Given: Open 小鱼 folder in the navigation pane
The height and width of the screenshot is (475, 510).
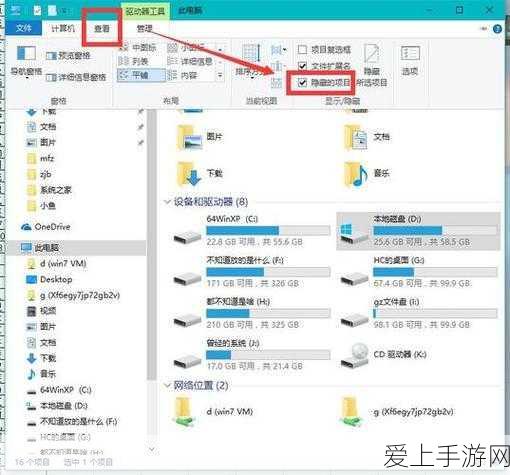Looking at the screenshot, I should [41, 206].
